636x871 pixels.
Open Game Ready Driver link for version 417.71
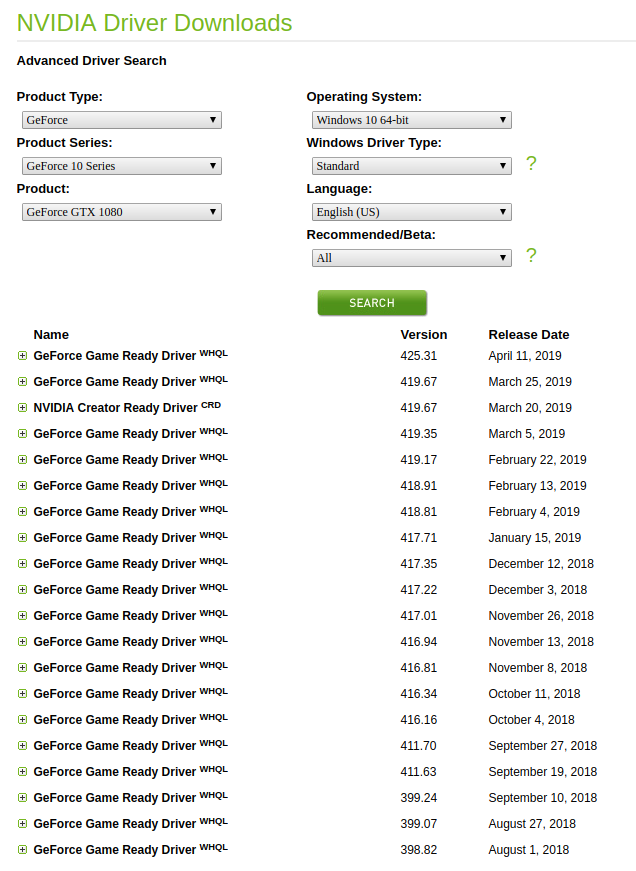[131, 537]
